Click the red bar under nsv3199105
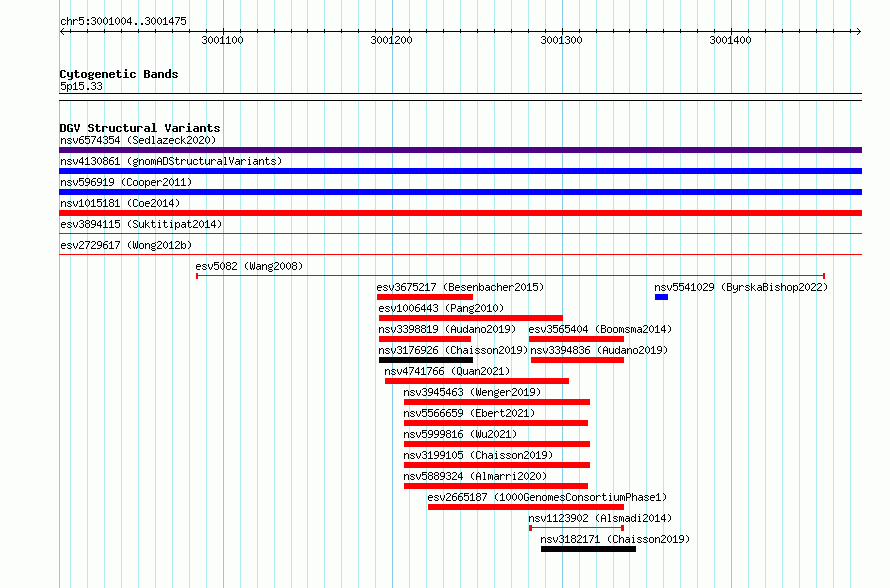This screenshot has height=588, width=890. click(497, 465)
